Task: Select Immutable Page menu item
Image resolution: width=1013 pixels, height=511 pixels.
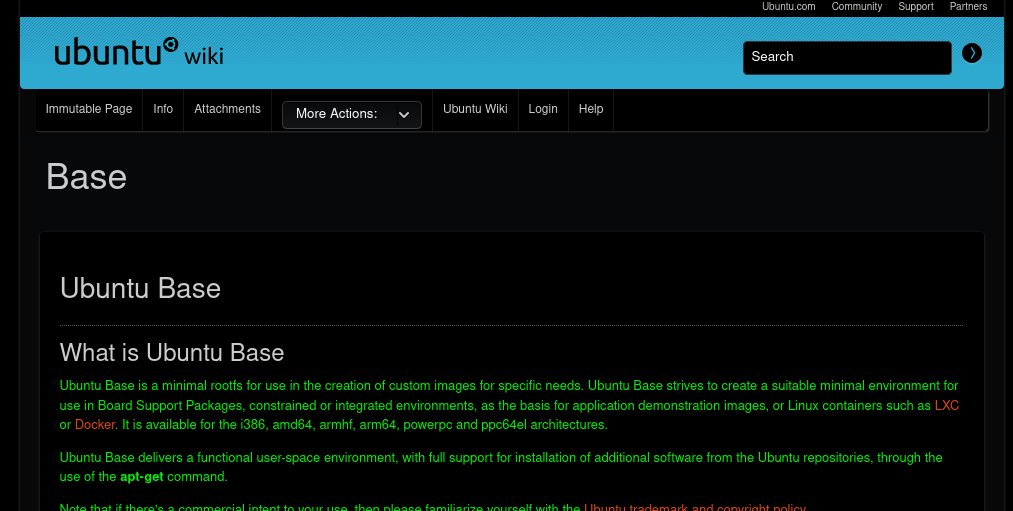Action: (89, 109)
